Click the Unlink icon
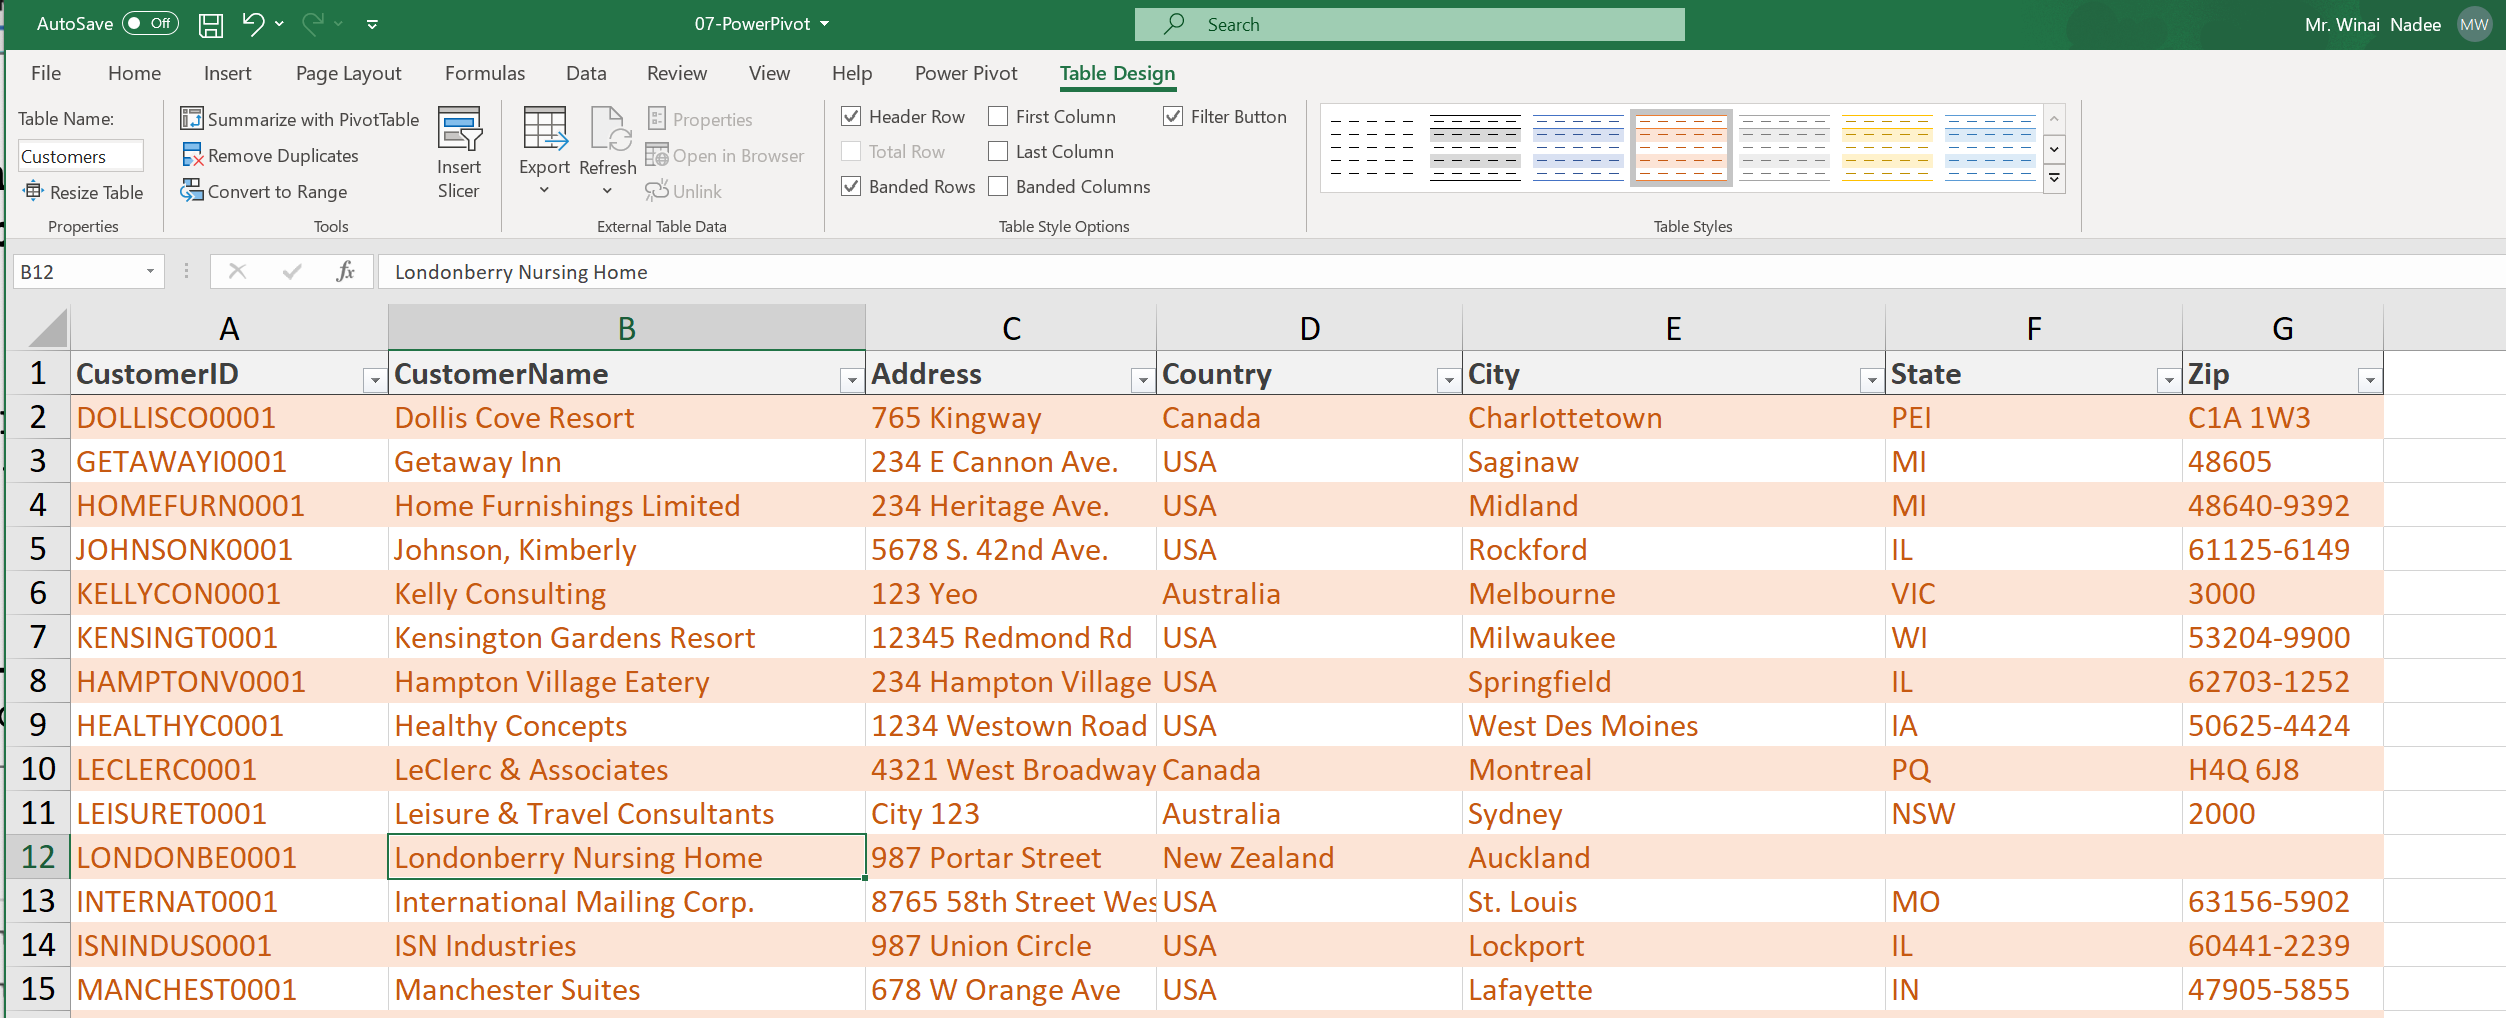This screenshot has width=2506, height=1018. tap(656, 190)
